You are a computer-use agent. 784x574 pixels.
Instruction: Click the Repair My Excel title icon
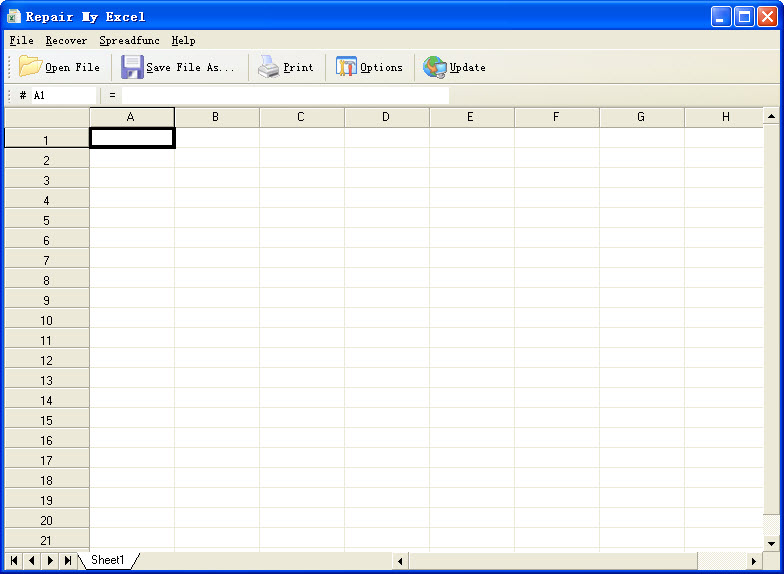tap(14, 16)
